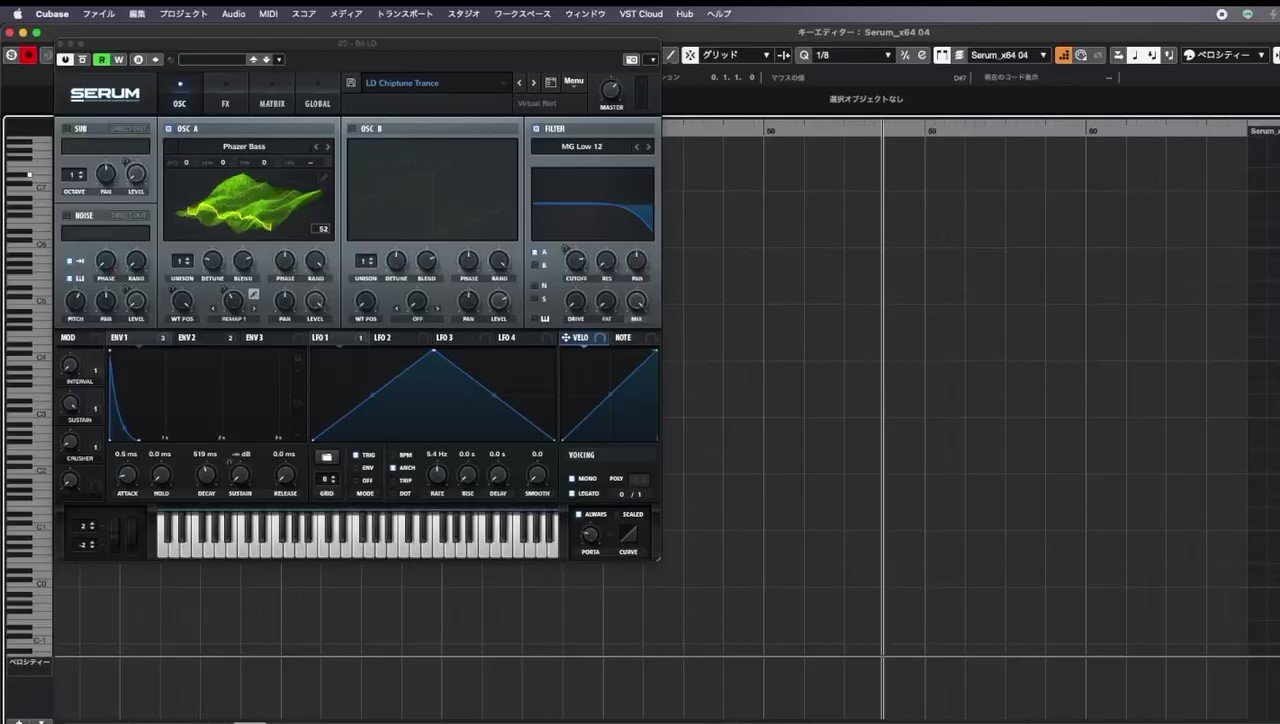Open the プロジェクト menu
Screen dimensions: 1280x724
[184, 14]
